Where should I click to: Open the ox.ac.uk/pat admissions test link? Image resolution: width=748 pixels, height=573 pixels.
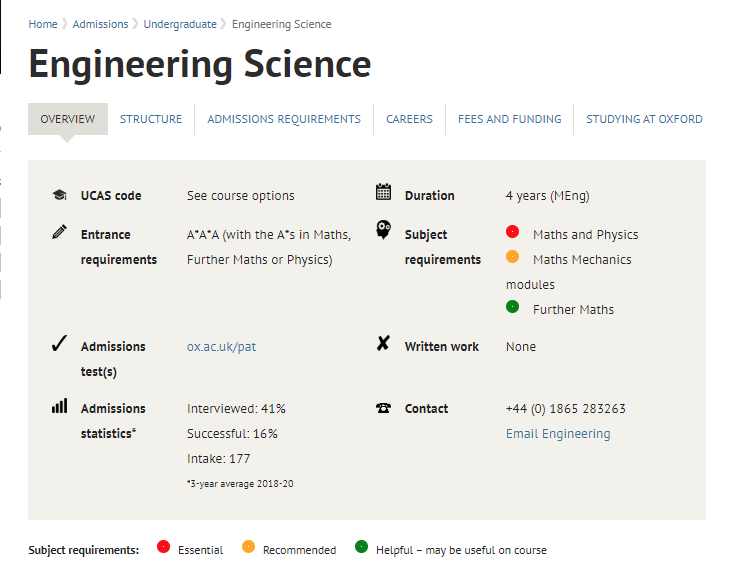point(221,346)
